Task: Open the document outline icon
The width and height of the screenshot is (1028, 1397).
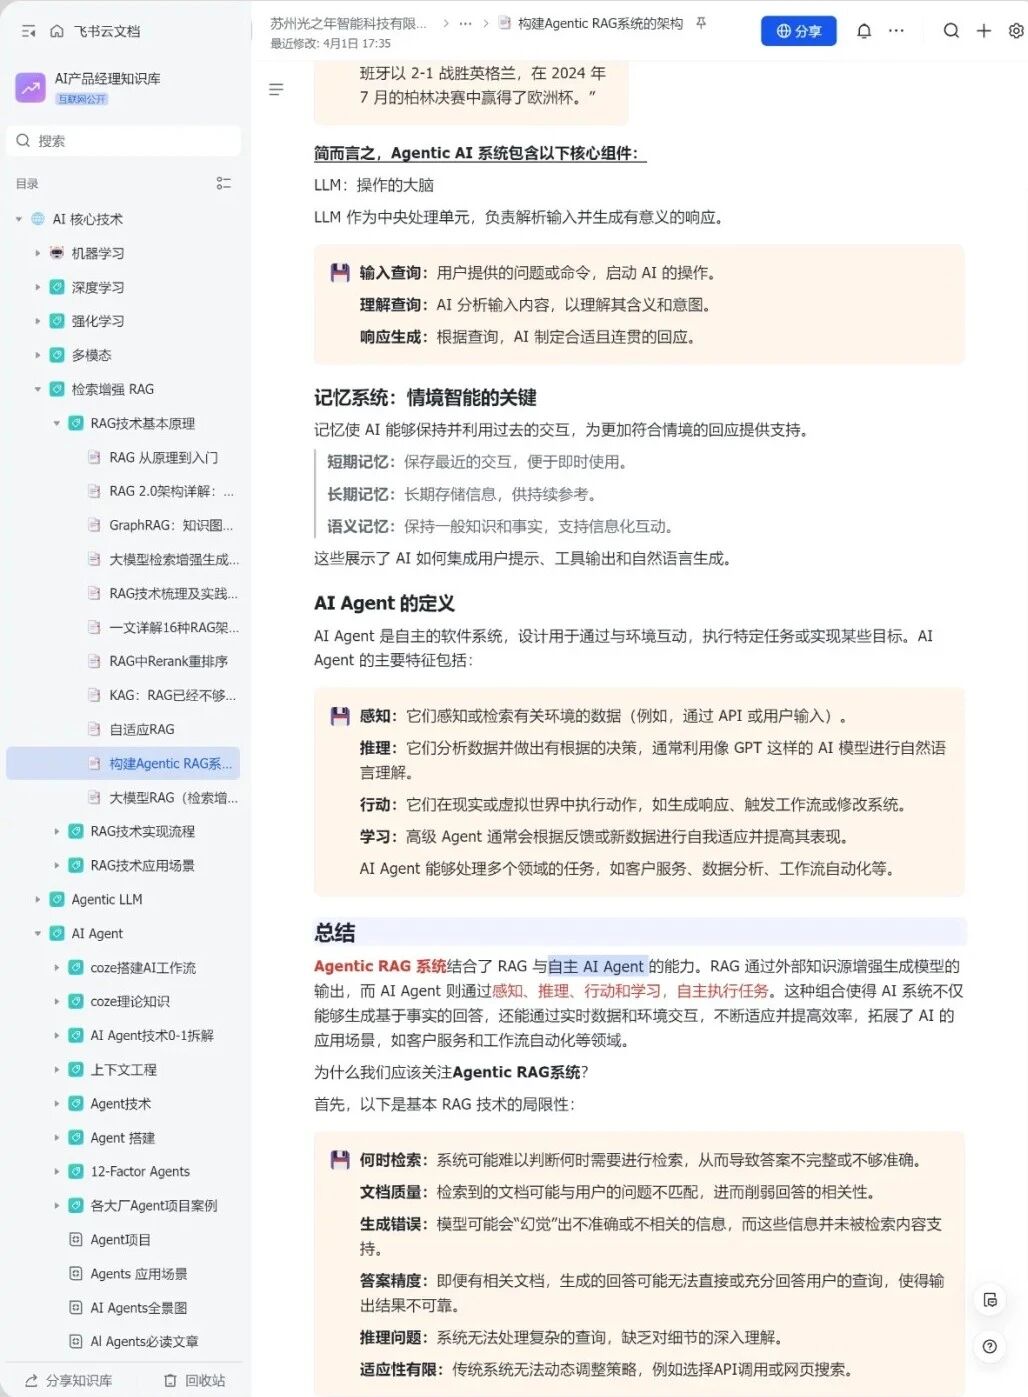Action: click(276, 89)
